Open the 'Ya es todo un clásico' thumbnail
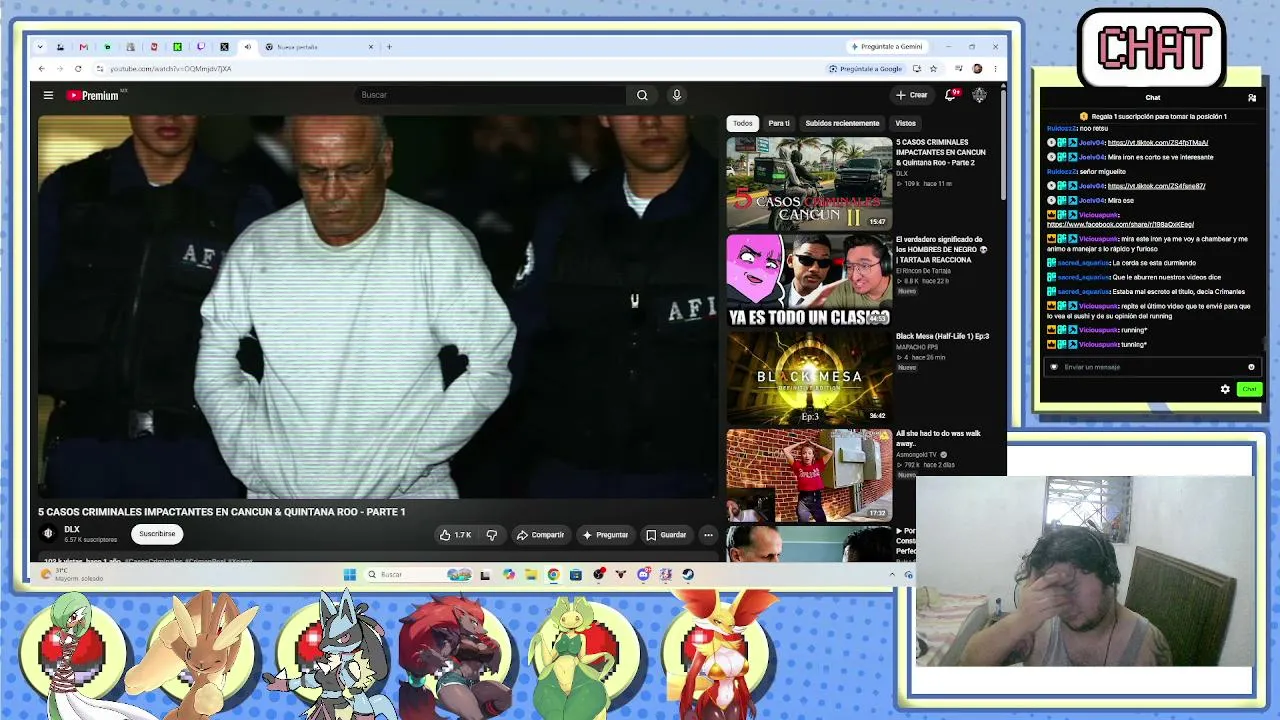 809,281
